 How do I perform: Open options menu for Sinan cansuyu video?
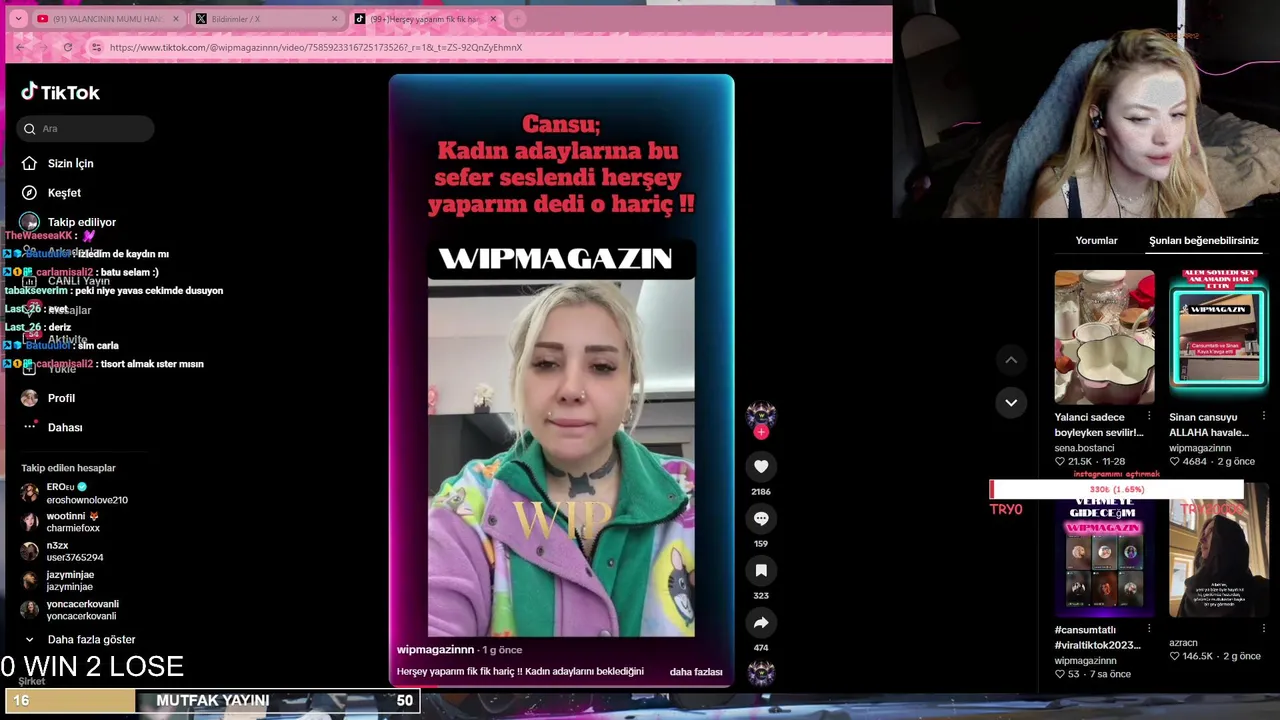pos(1263,416)
